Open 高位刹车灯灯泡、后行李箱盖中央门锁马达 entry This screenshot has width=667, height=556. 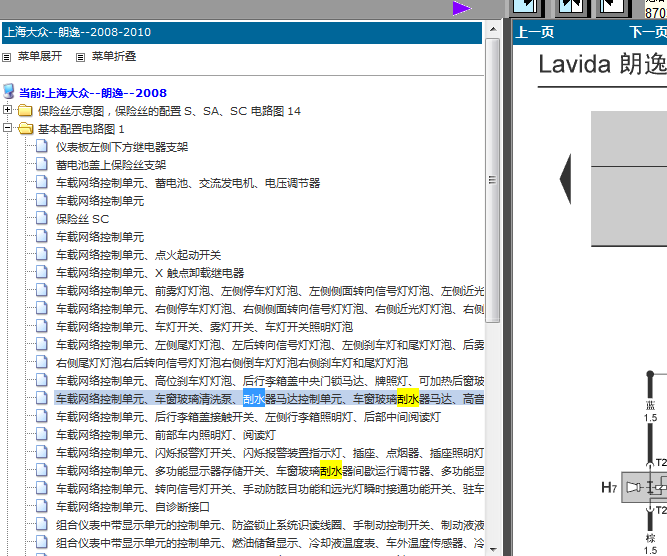[270, 381]
